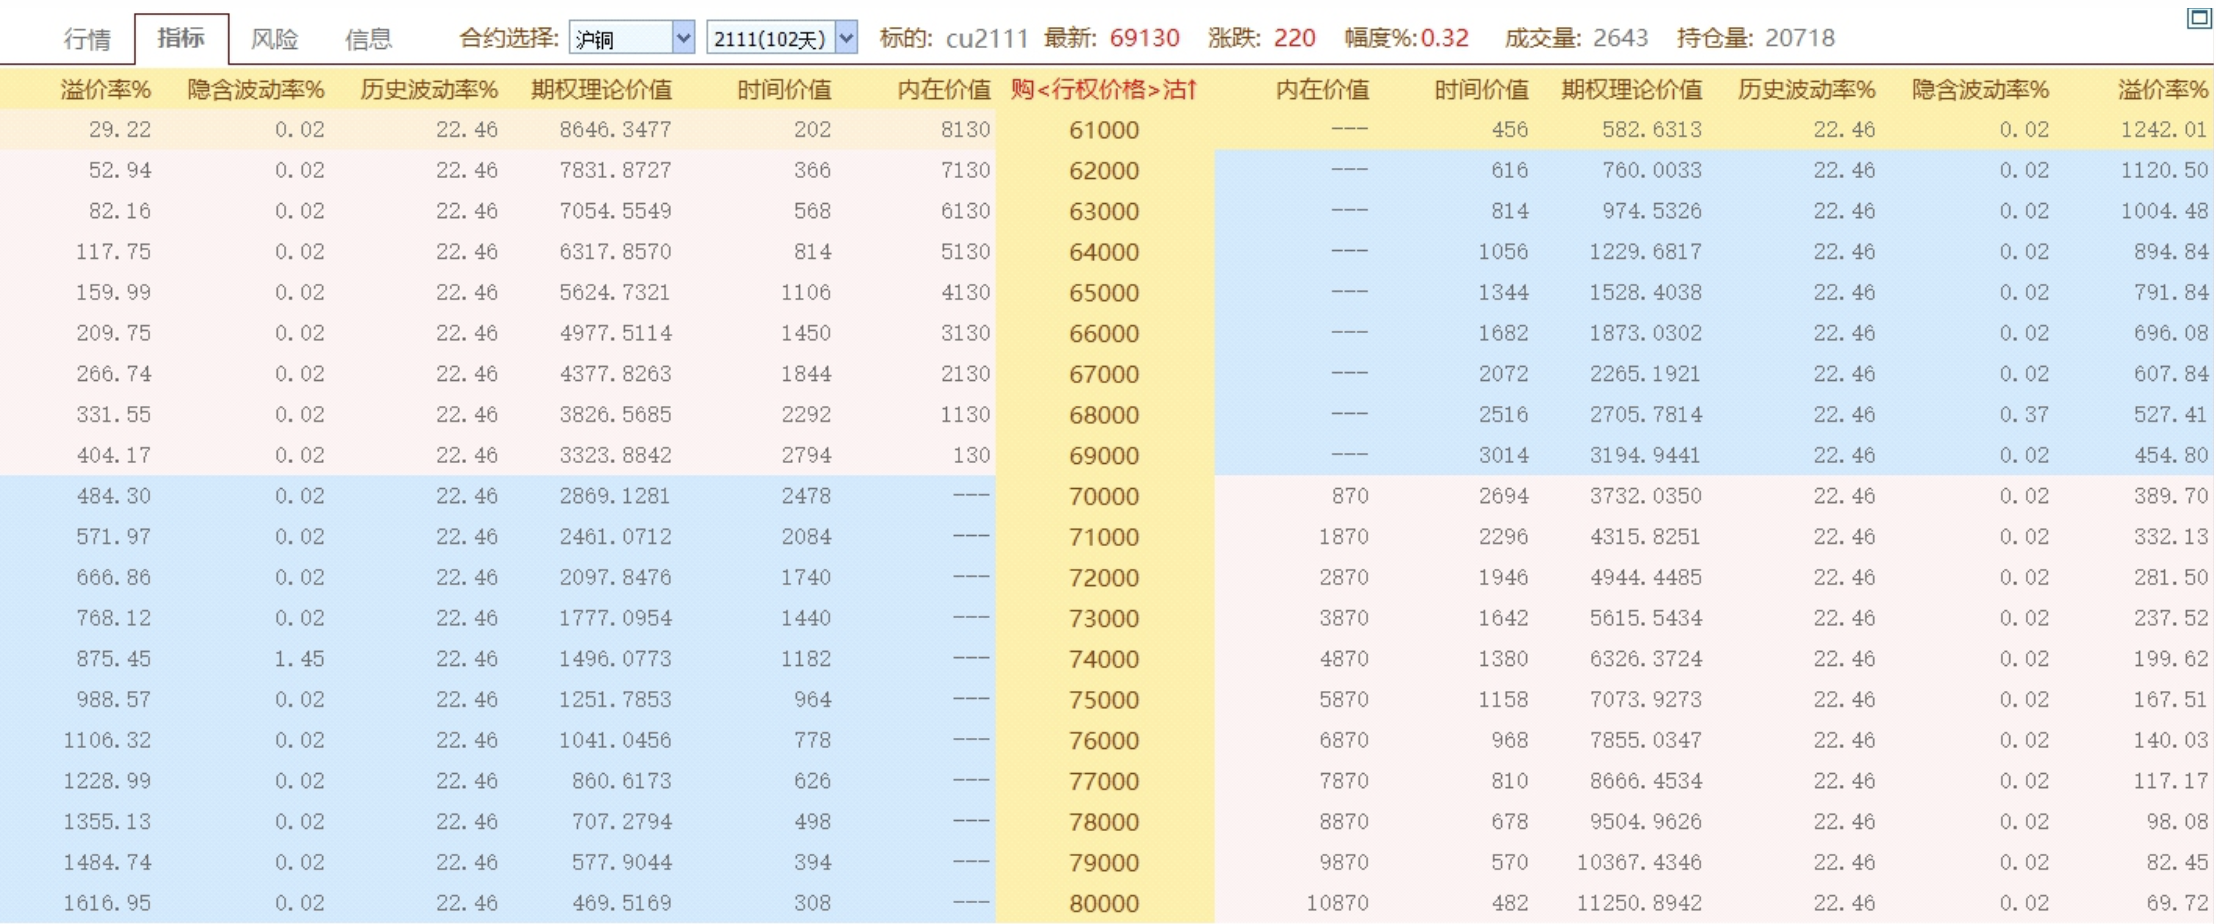Select the 信息 tab
2216x924 pixels.
point(371,38)
